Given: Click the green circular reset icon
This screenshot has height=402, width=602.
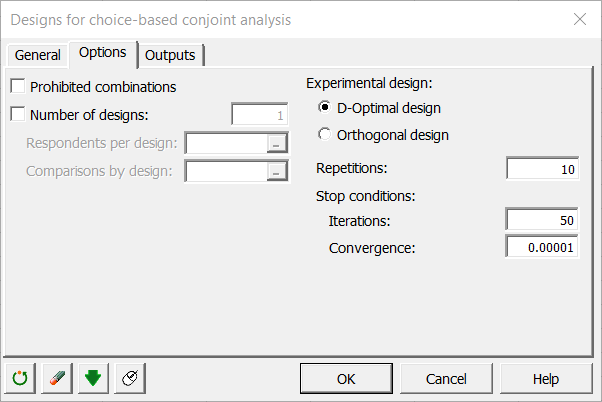Looking at the screenshot, I should coord(20,379).
